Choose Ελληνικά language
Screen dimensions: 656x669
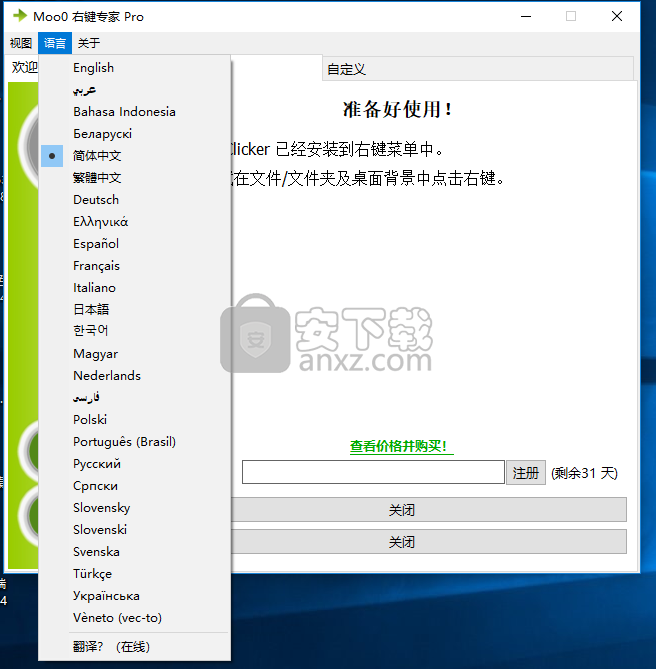coord(135,222)
